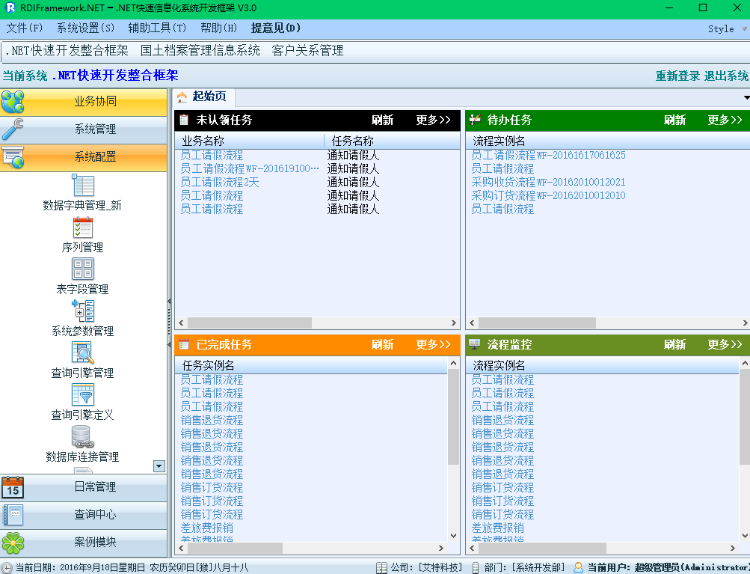Screen dimensions: 750x574
Task: Refresh the 流程监控 panel
Action: point(675,344)
